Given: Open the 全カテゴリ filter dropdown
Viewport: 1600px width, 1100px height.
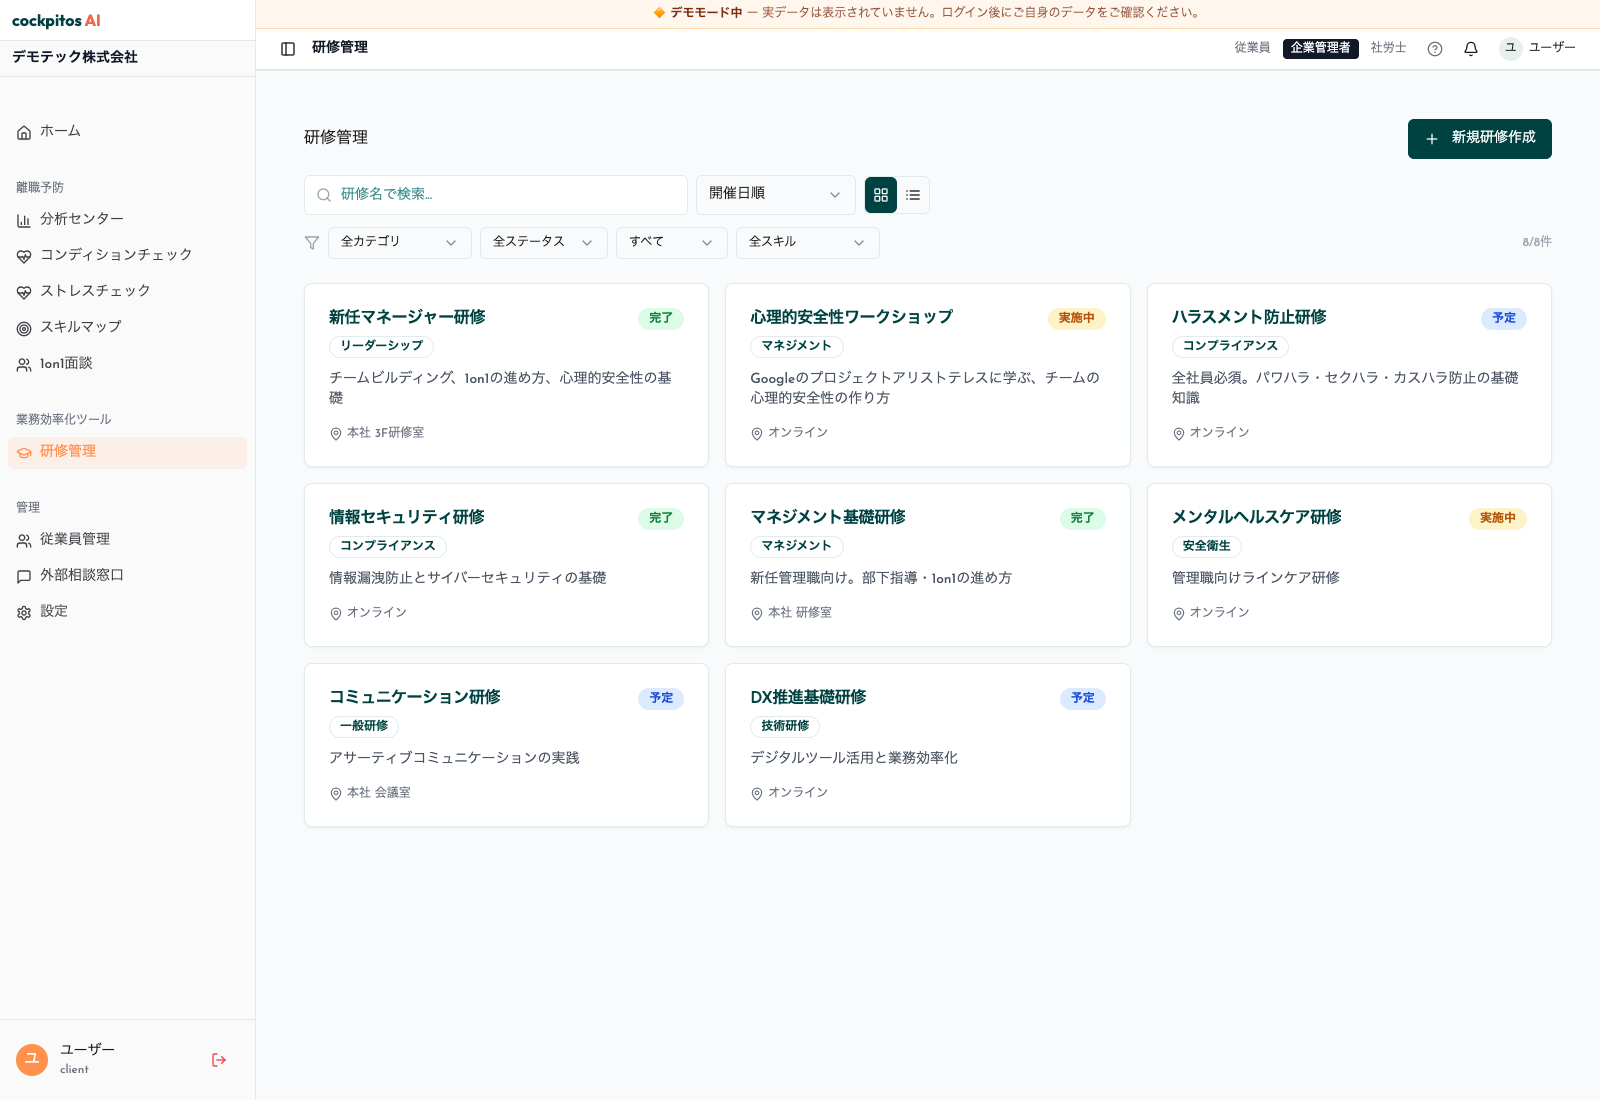Looking at the screenshot, I should tap(399, 242).
